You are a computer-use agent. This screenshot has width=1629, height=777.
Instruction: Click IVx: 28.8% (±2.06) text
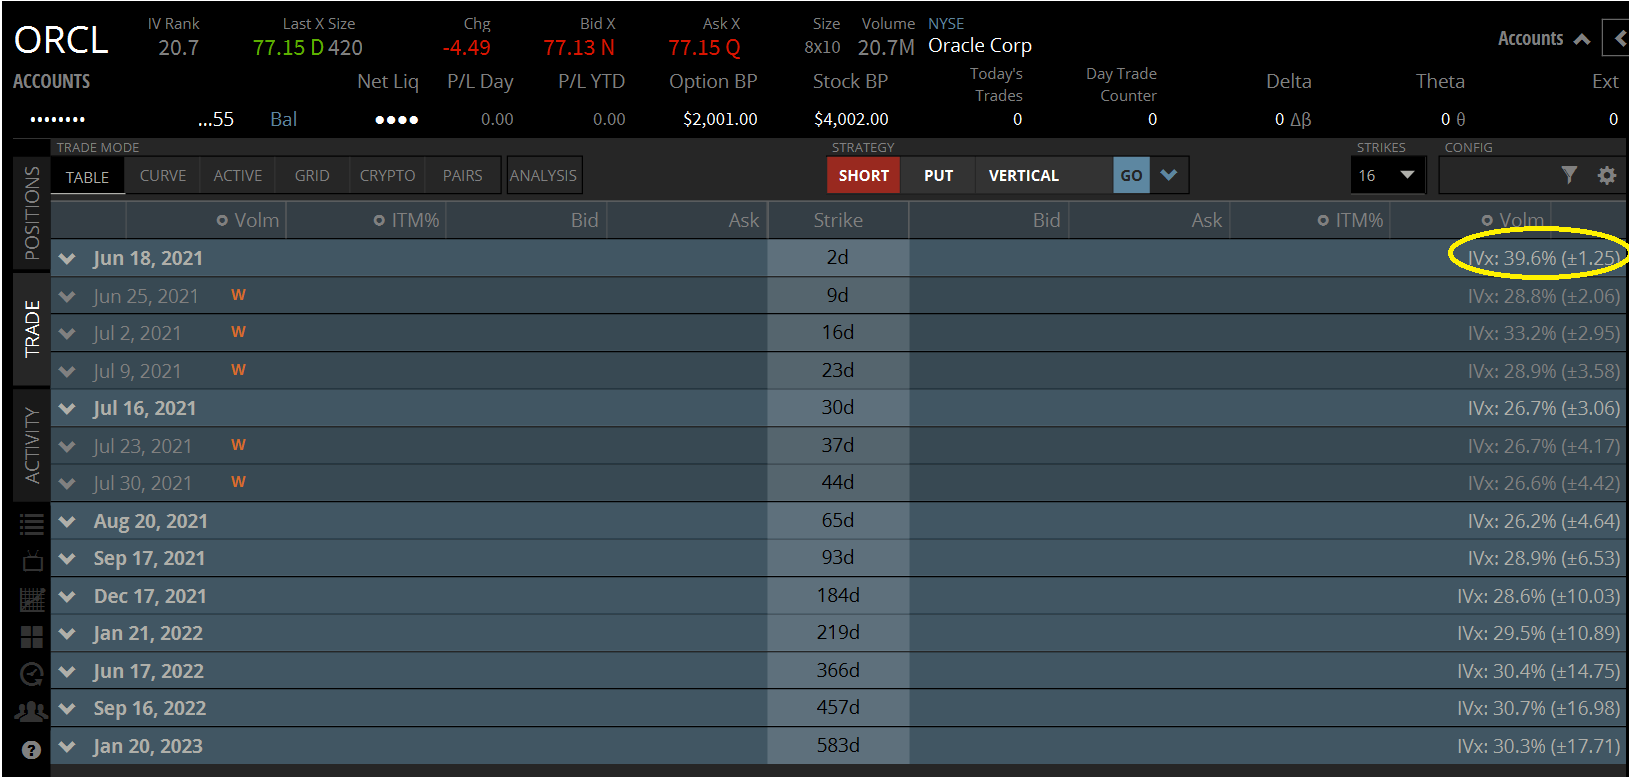tap(1543, 296)
